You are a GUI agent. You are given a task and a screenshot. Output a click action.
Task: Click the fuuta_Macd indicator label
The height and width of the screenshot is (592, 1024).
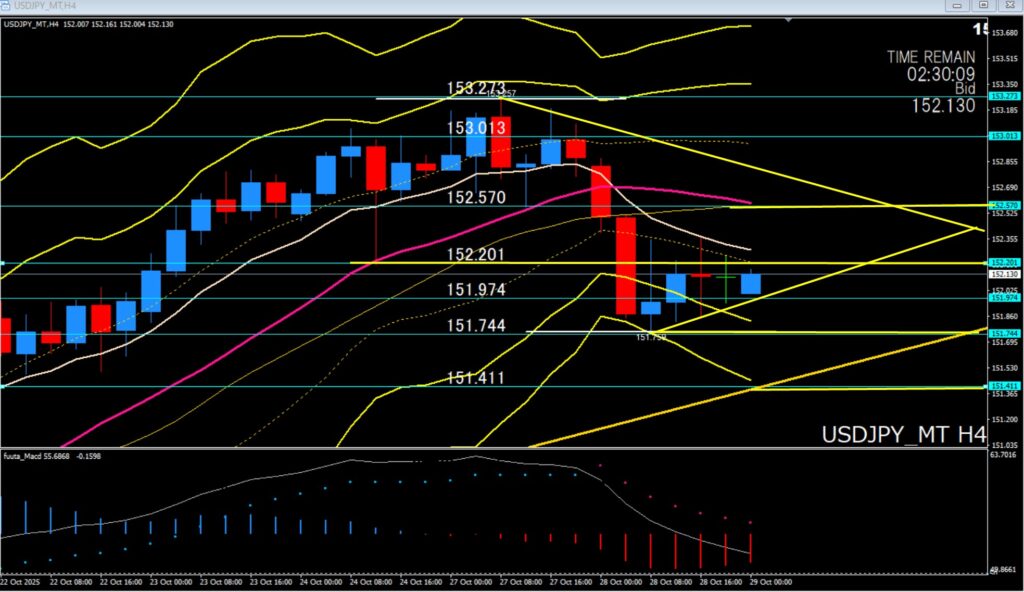pyautogui.click(x=28, y=456)
